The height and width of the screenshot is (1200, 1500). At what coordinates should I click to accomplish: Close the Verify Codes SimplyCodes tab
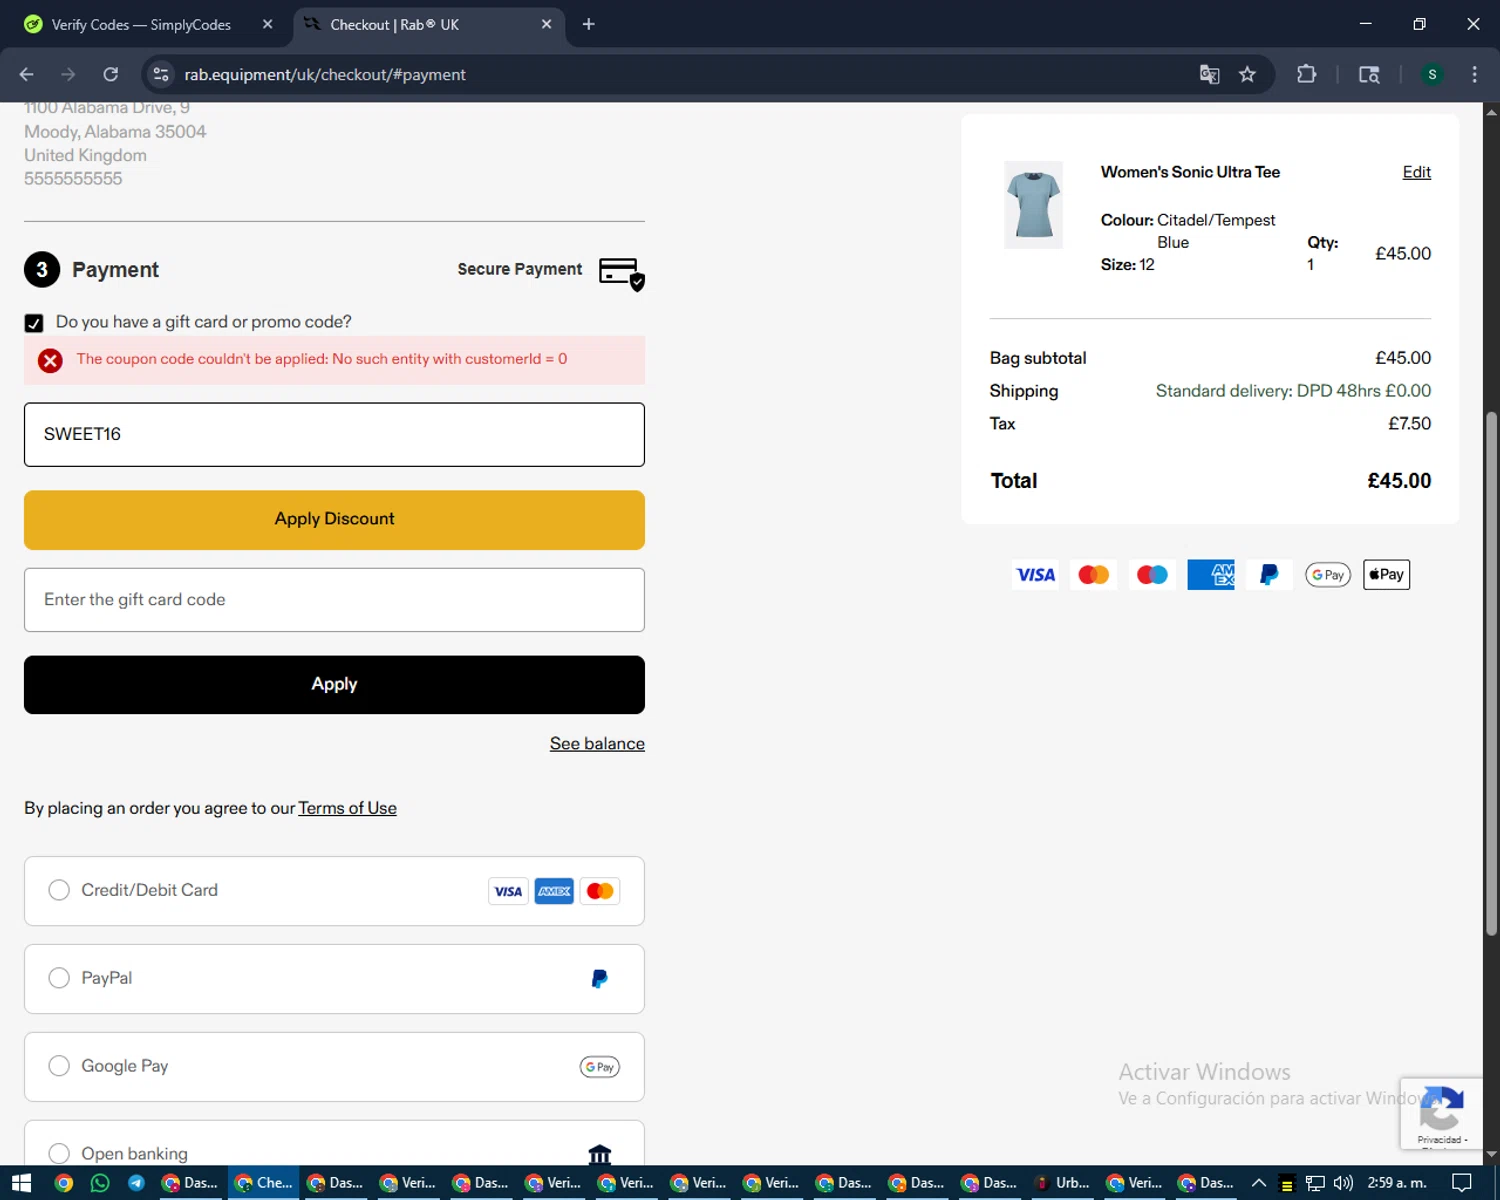pyautogui.click(x=268, y=24)
